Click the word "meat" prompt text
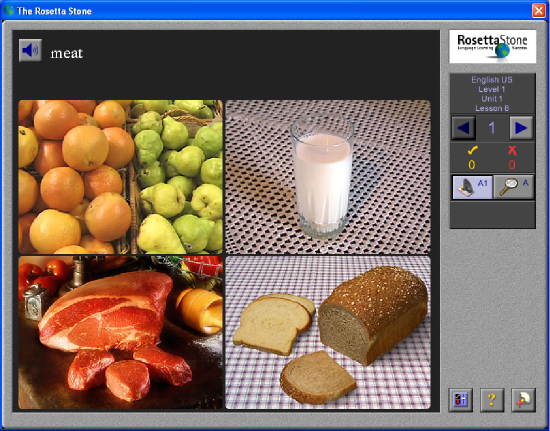This screenshot has height=431, width=550. point(67,53)
